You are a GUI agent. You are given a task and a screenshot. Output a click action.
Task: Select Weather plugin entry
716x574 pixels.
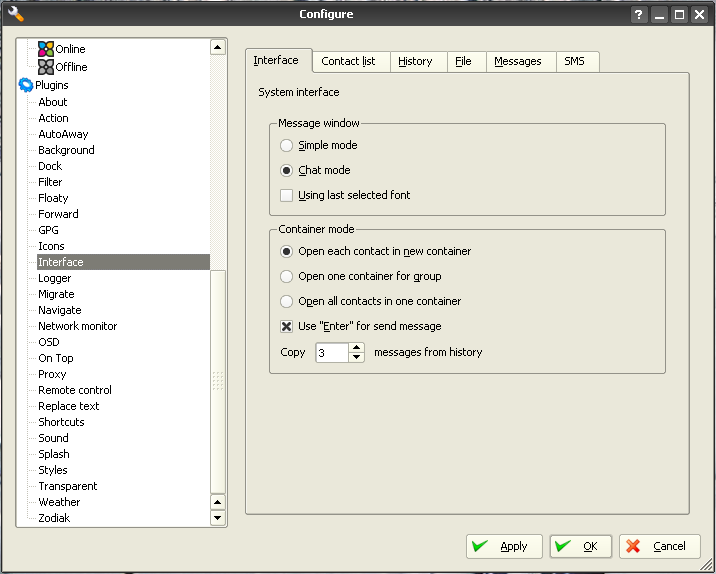pos(59,502)
